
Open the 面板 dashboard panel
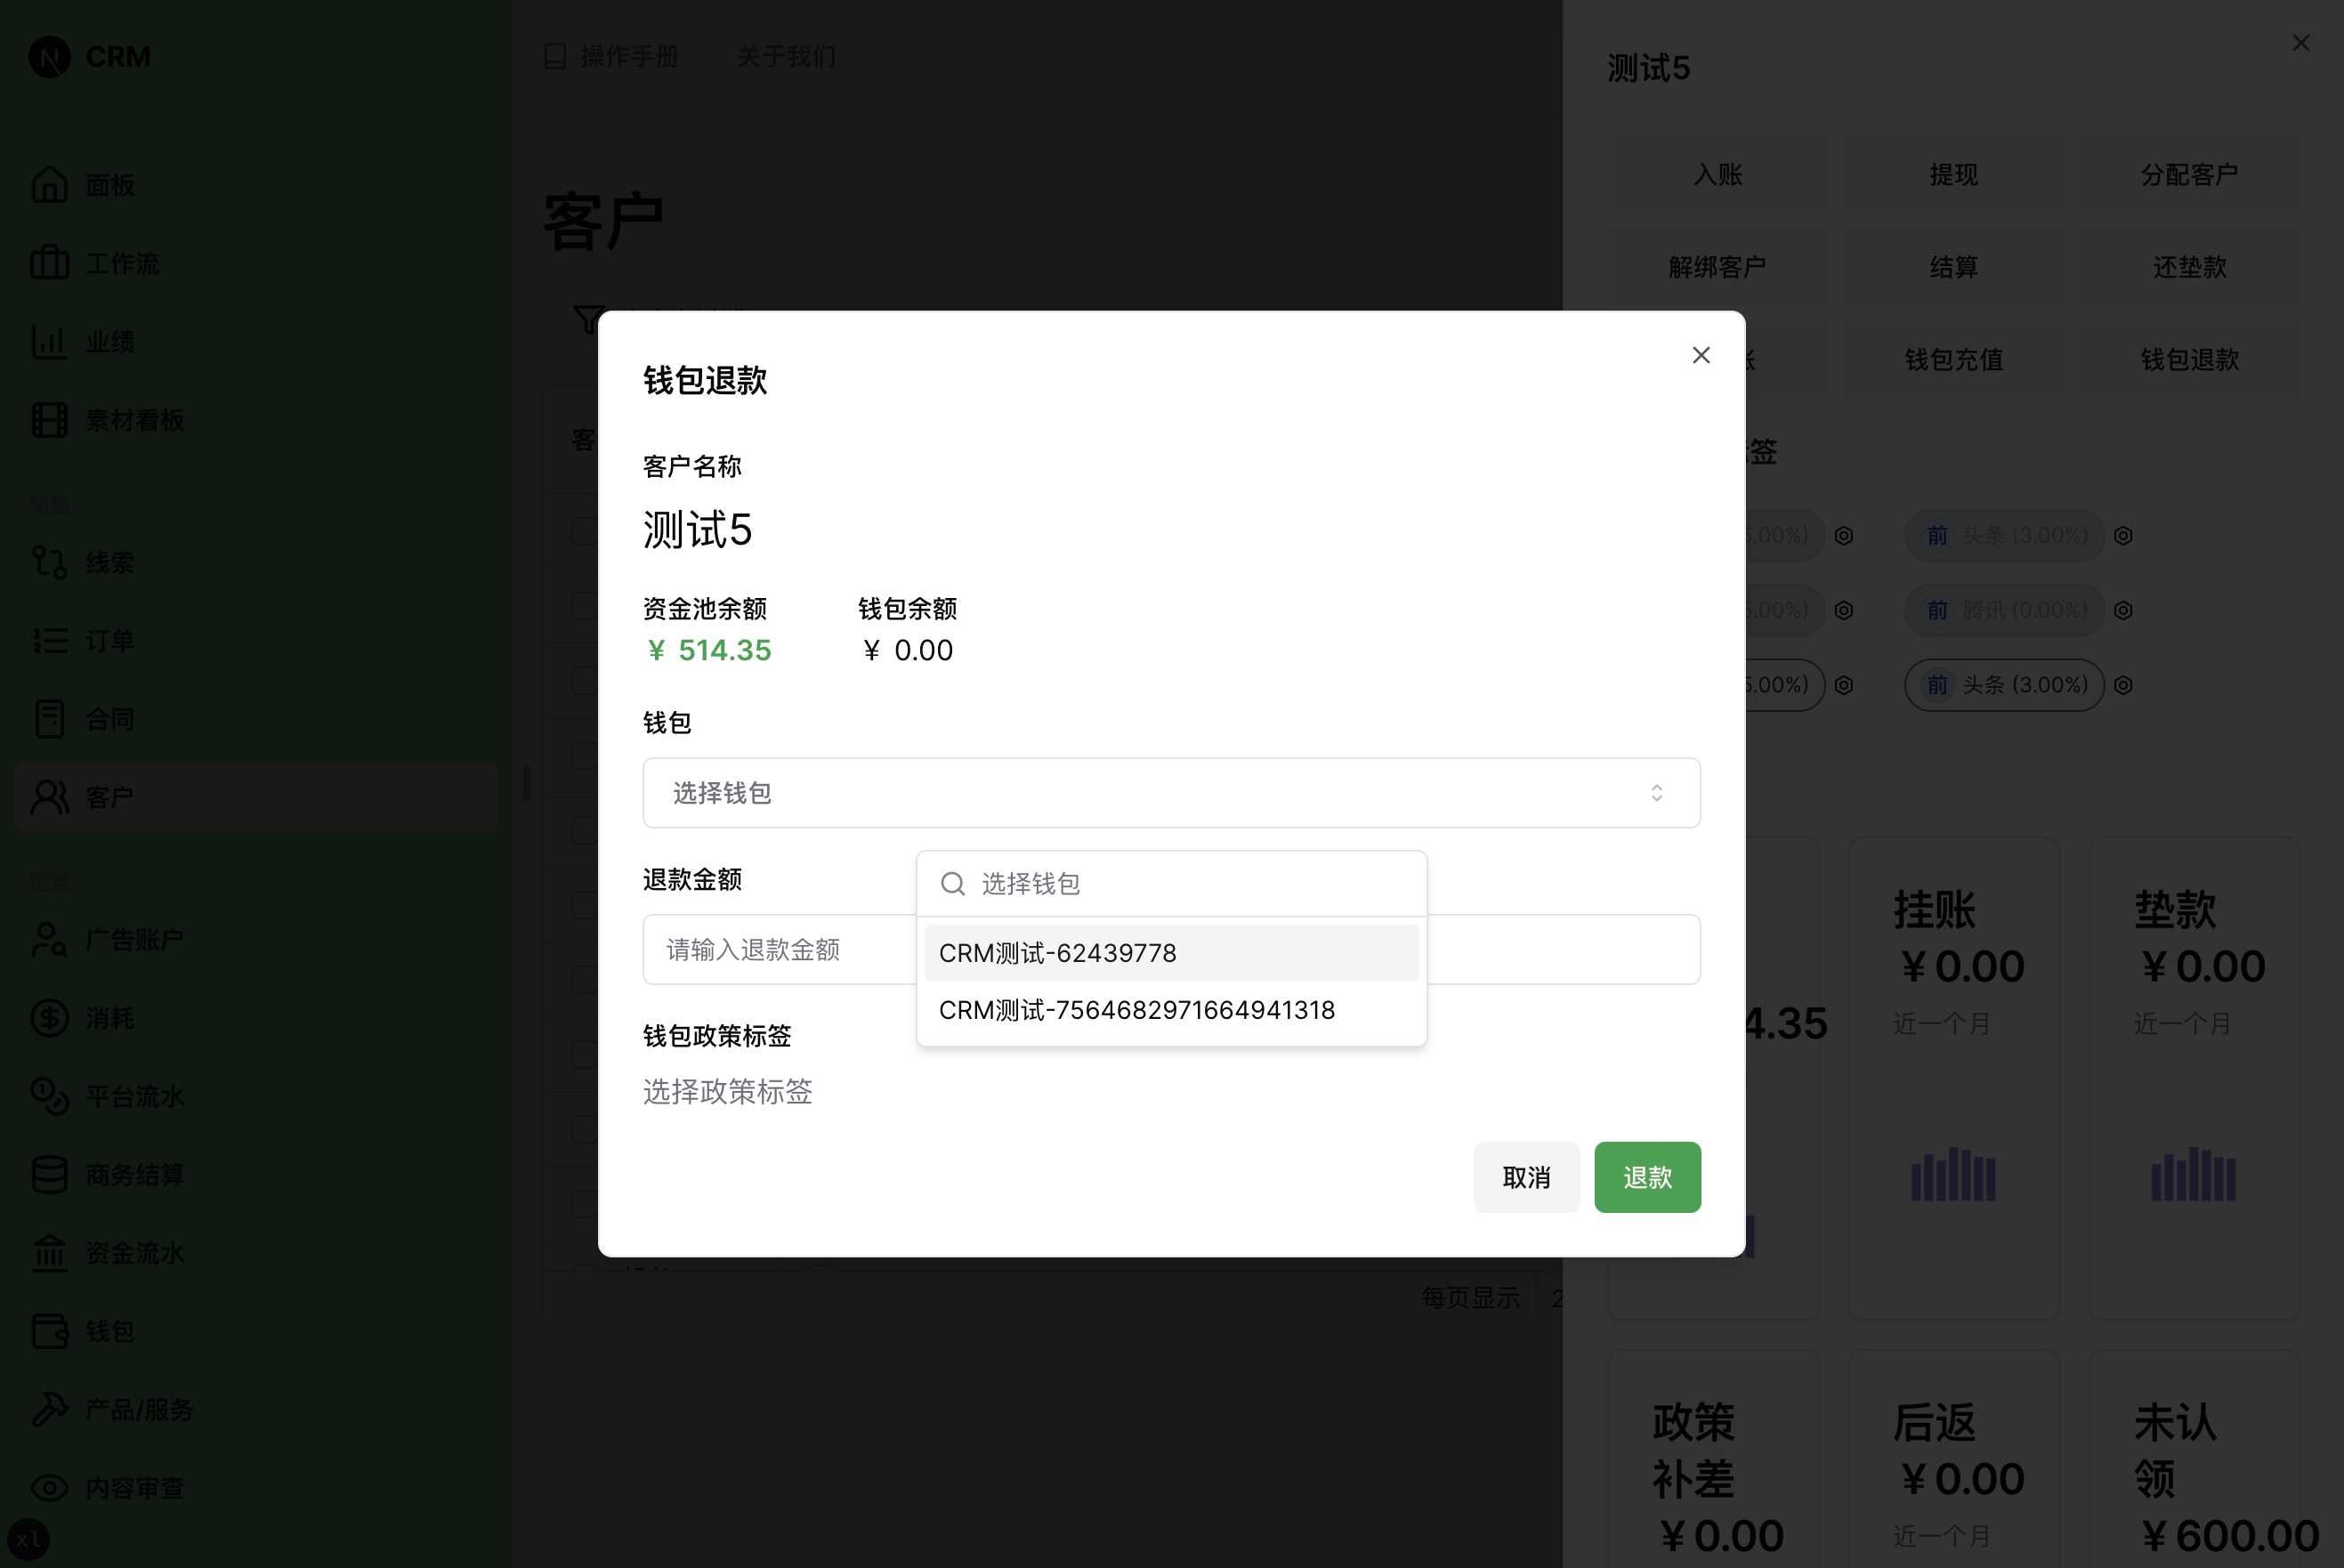[110, 184]
